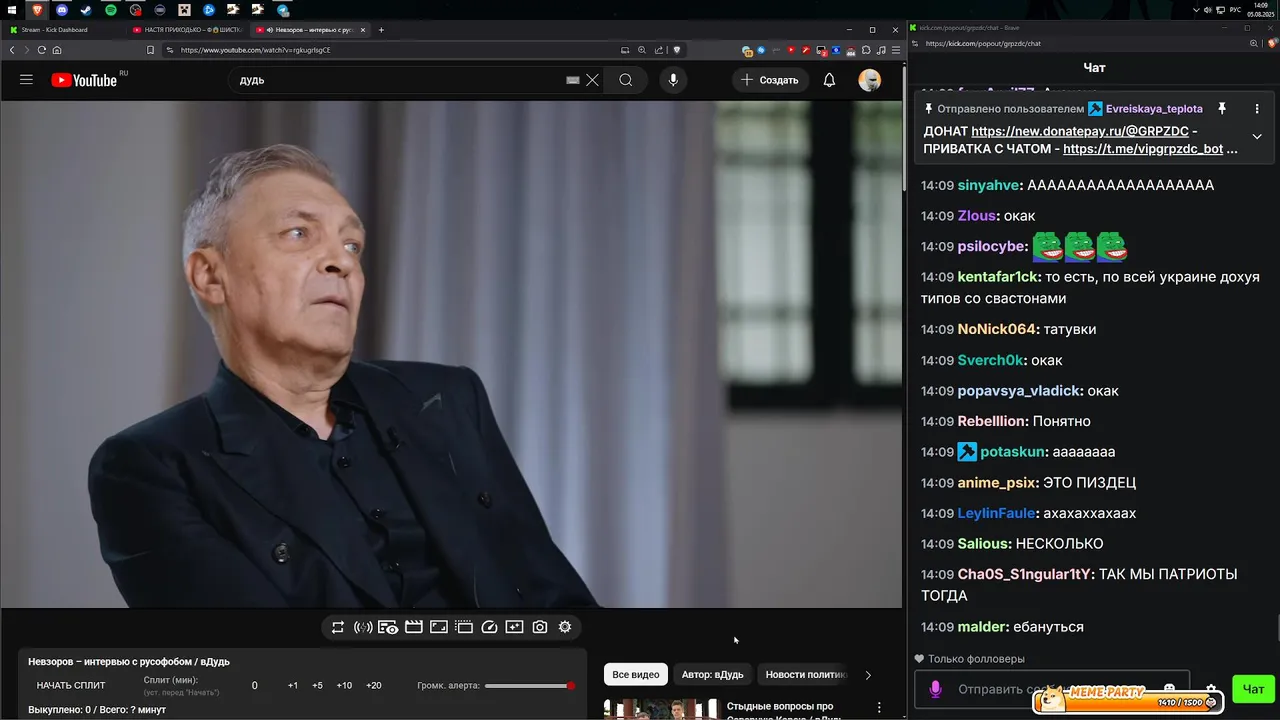Adjust the 'Громк. алерта' volume slider
The width and height of the screenshot is (1280, 720).
pos(528,685)
